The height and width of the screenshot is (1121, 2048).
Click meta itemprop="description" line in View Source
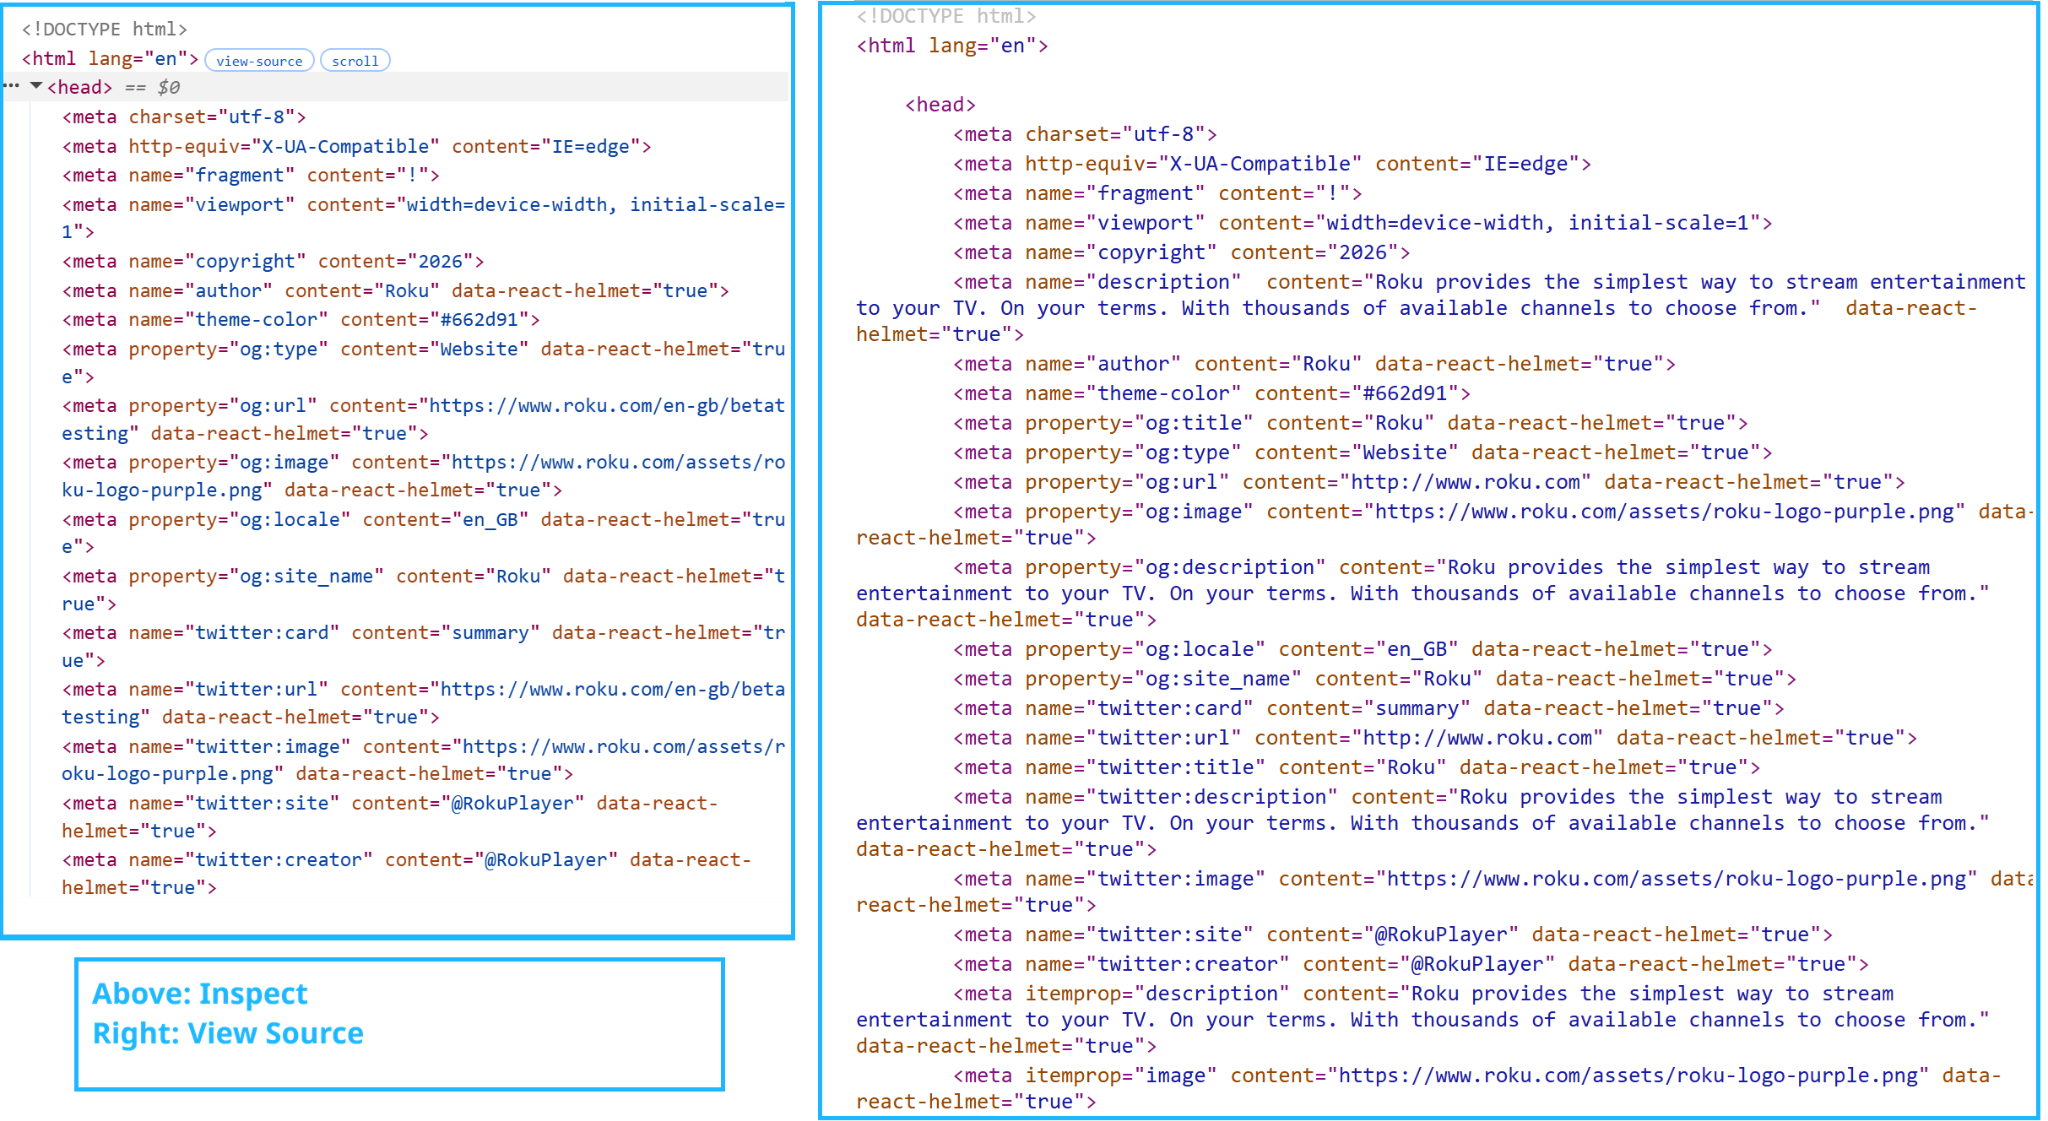tap(1423, 1020)
